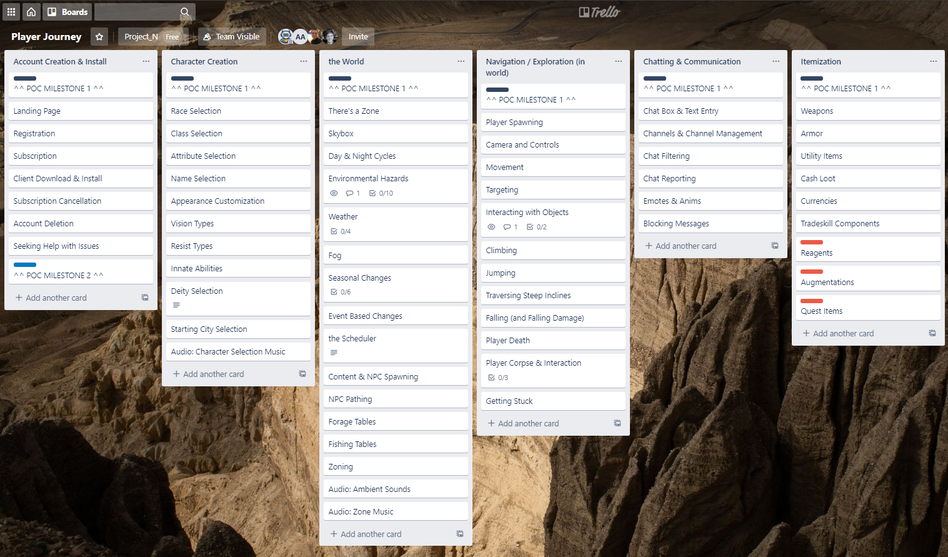Star the Player Journey board
This screenshot has width=948, height=557.
pyautogui.click(x=99, y=37)
